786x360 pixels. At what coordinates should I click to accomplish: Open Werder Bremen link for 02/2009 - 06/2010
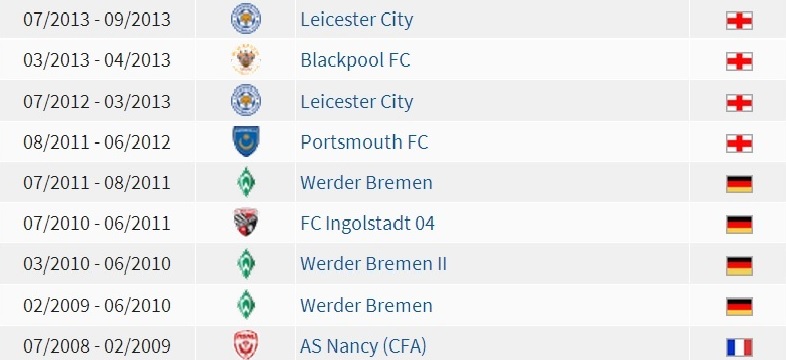point(366,305)
